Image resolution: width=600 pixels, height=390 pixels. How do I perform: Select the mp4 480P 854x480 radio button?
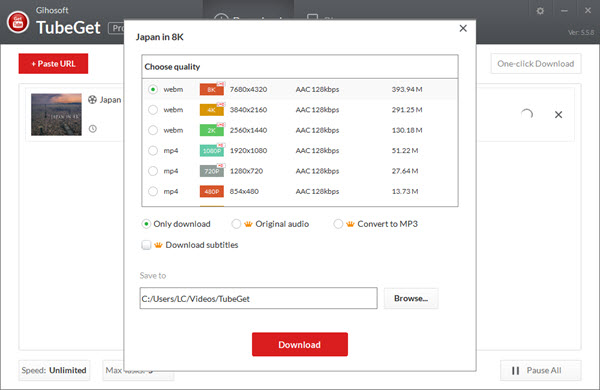(x=153, y=191)
